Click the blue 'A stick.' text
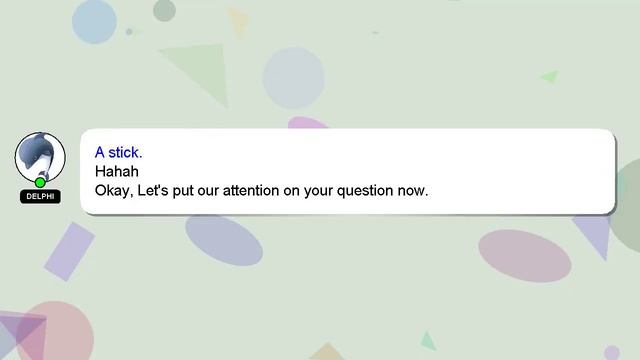 (x=118, y=152)
